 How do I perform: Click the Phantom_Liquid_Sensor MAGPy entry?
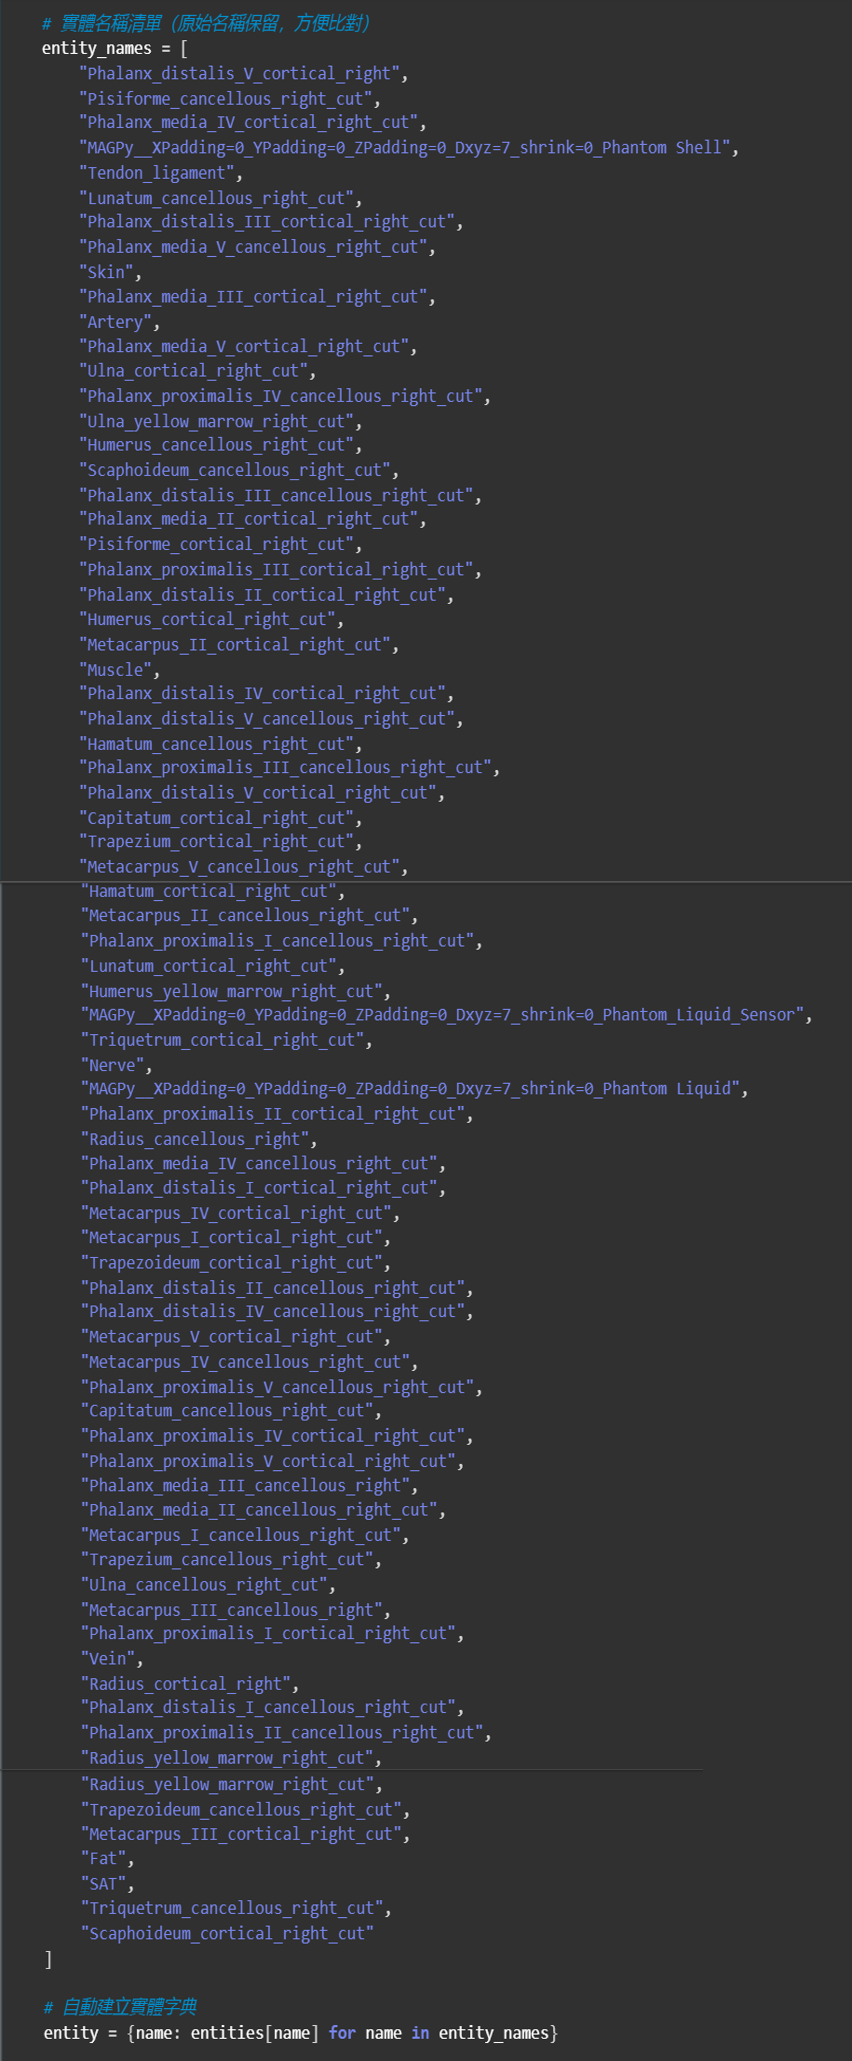(x=445, y=1015)
